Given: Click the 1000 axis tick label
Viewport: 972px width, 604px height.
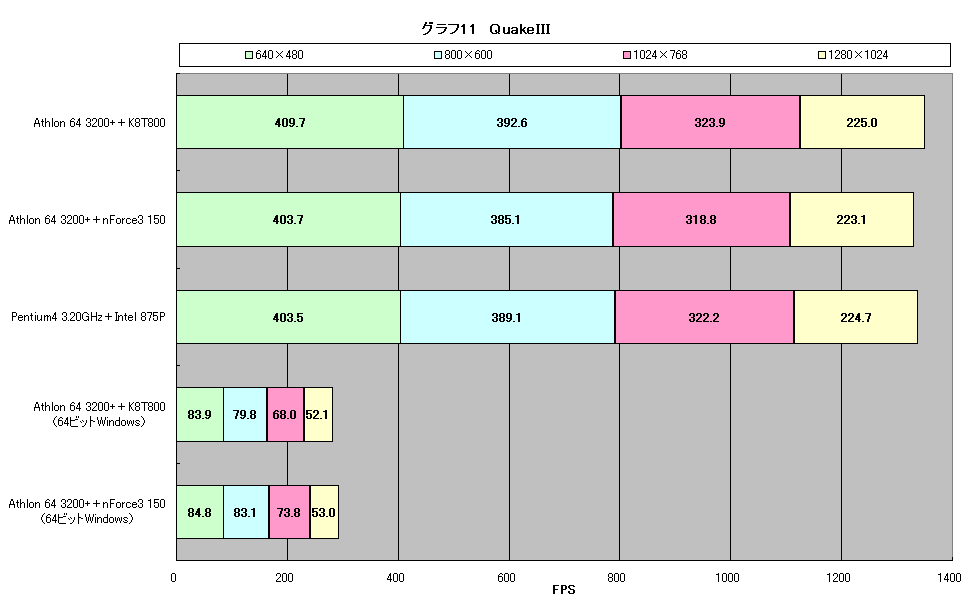Looking at the screenshot, I should click(727, 578).
